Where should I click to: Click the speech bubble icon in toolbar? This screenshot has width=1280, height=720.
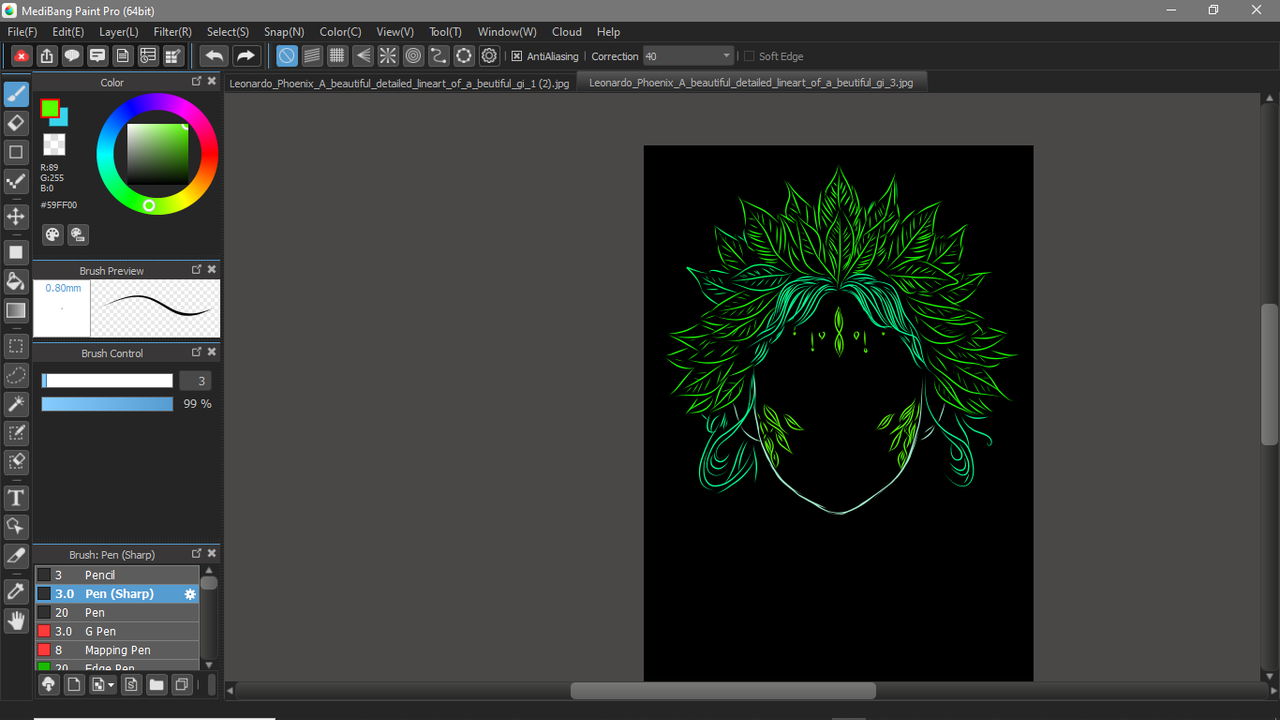(x=72, y=56)
